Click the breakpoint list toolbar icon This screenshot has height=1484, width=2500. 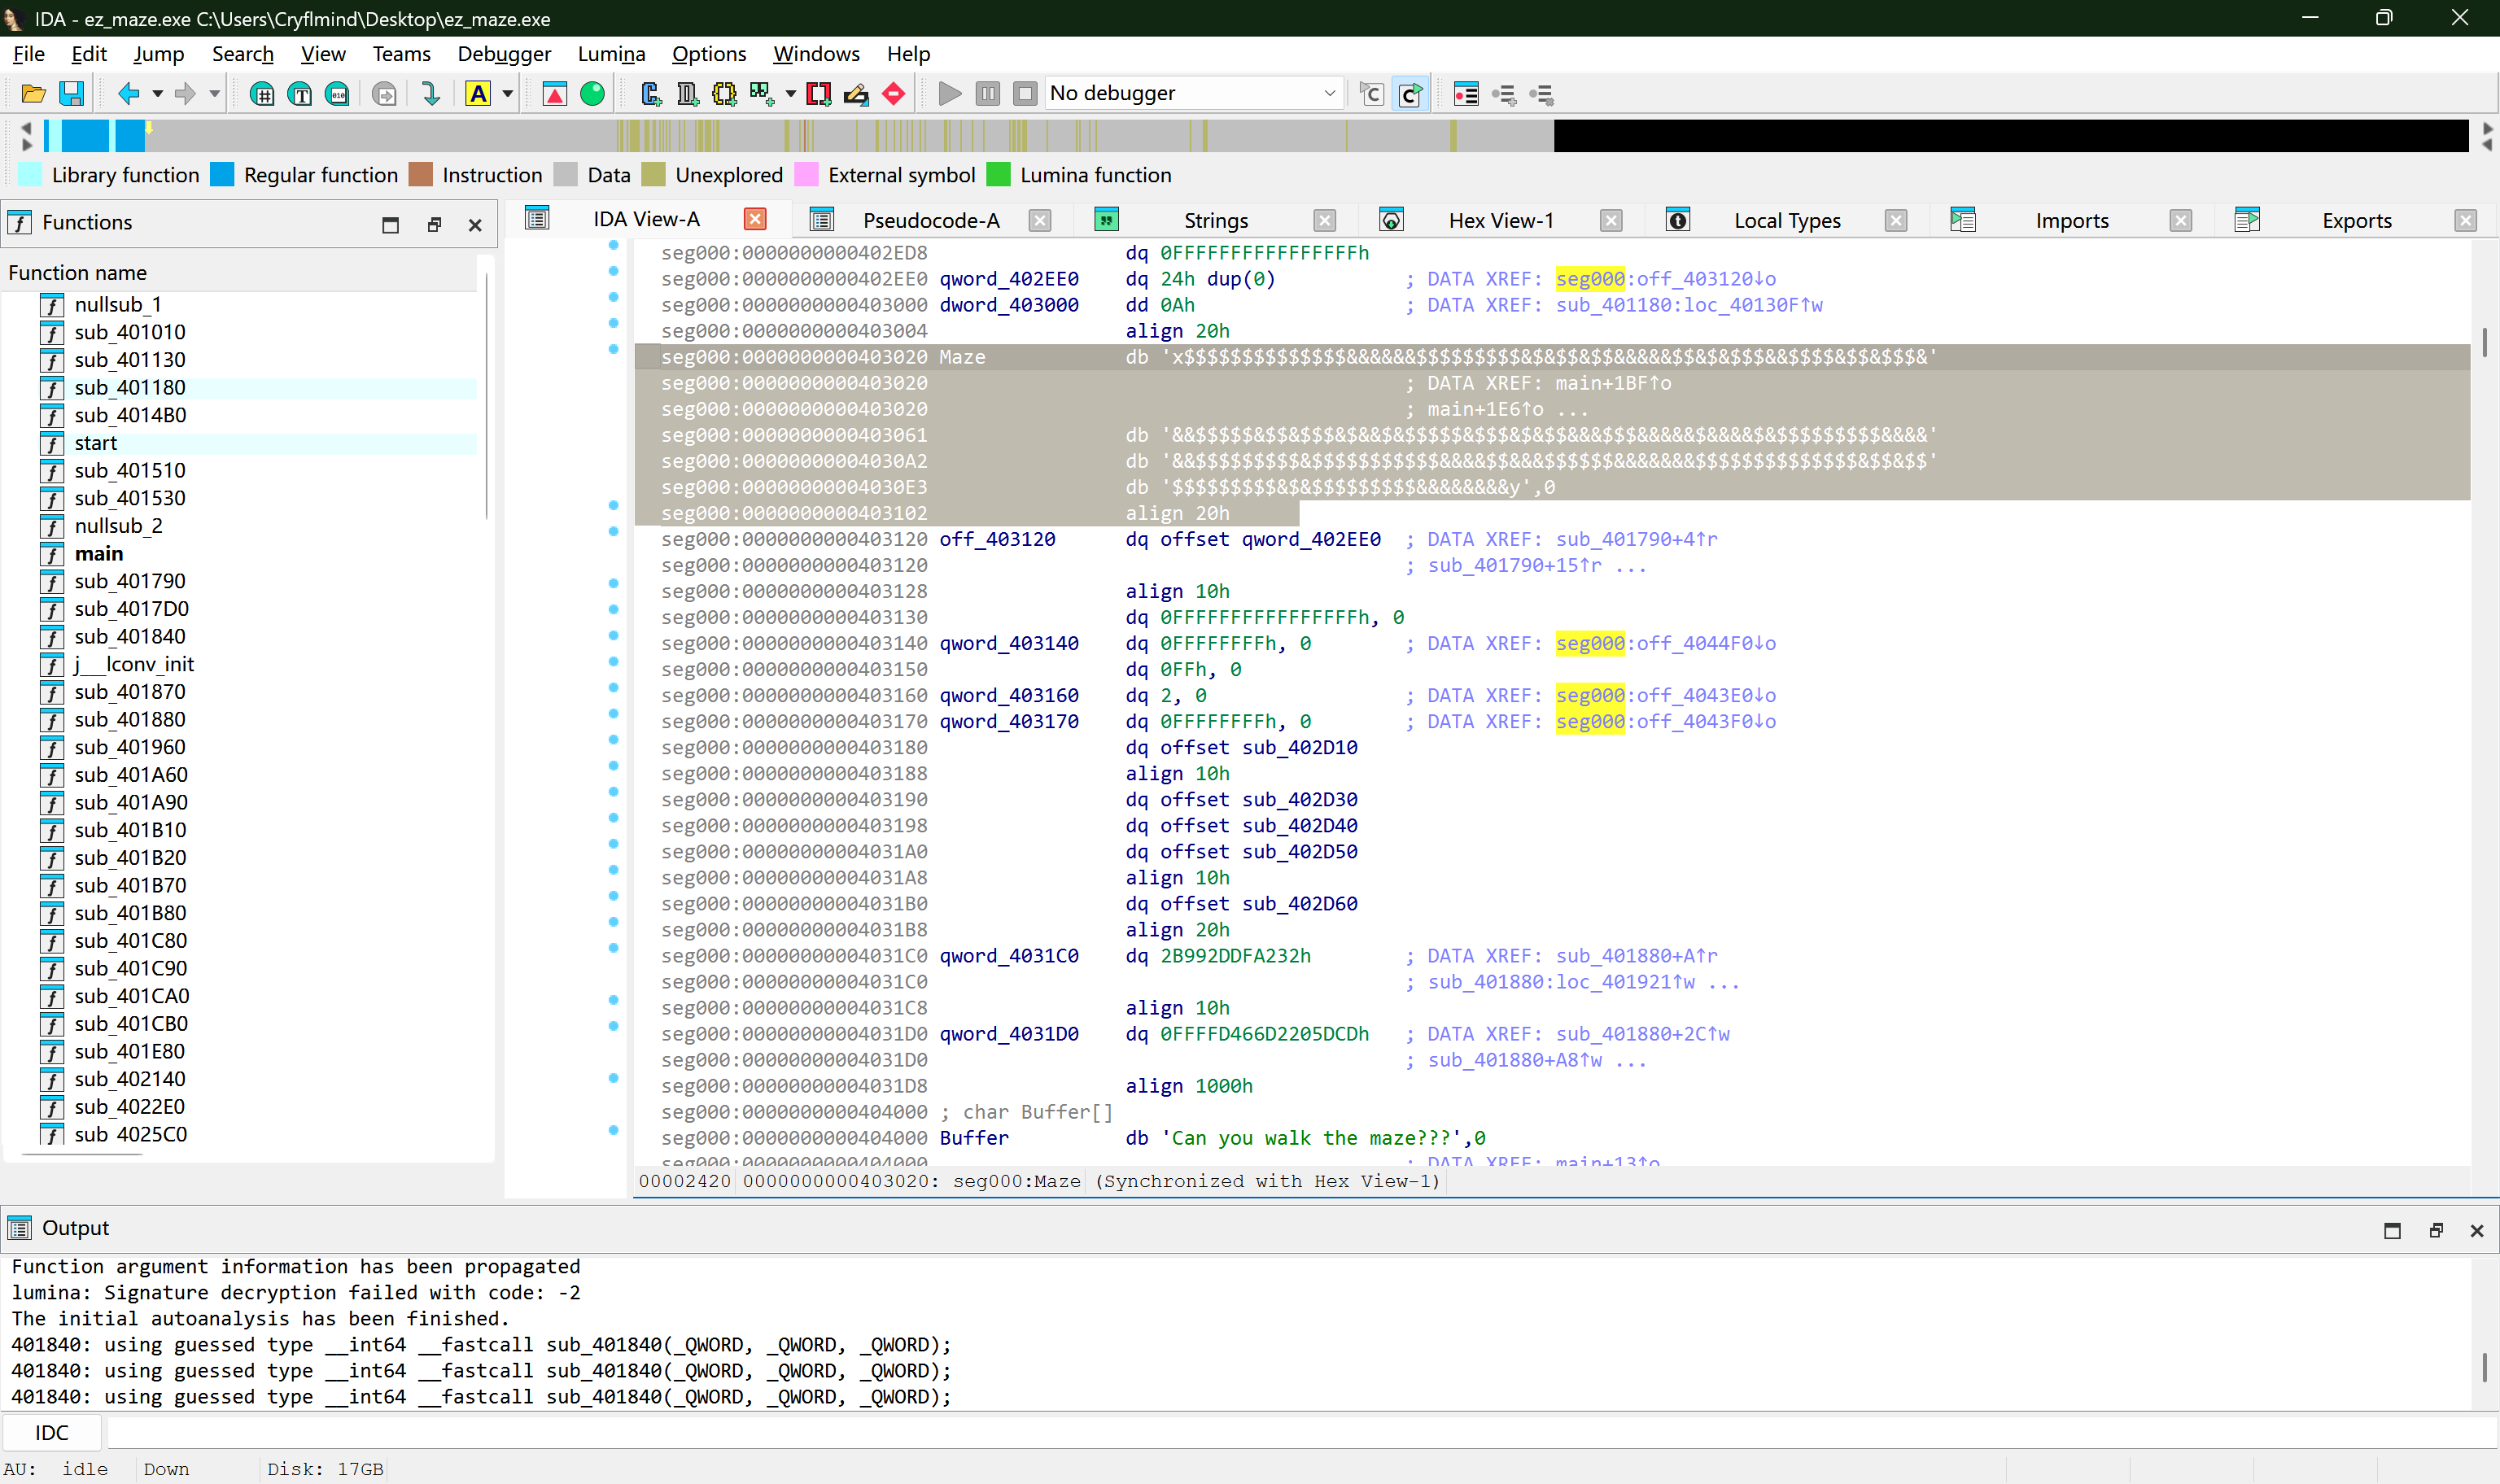coord(1466,94)
